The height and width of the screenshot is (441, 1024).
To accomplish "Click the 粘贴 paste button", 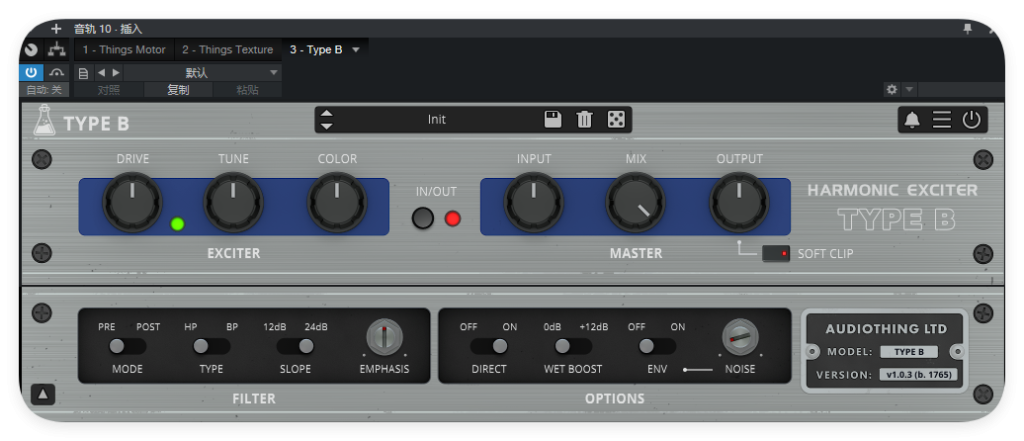I will coord(248,90).
